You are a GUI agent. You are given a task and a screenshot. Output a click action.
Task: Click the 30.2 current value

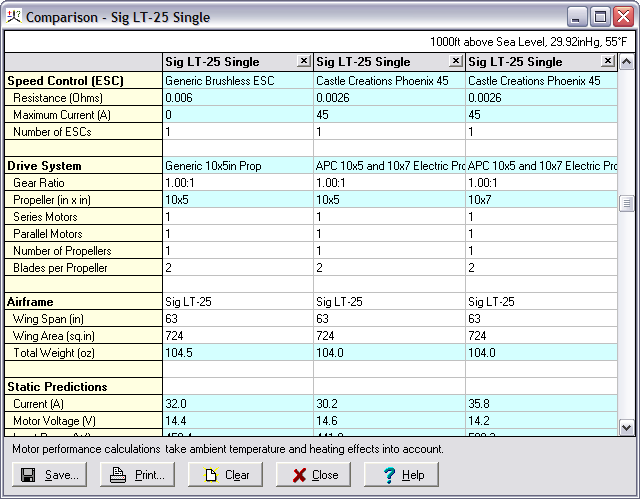click(389, 404)
